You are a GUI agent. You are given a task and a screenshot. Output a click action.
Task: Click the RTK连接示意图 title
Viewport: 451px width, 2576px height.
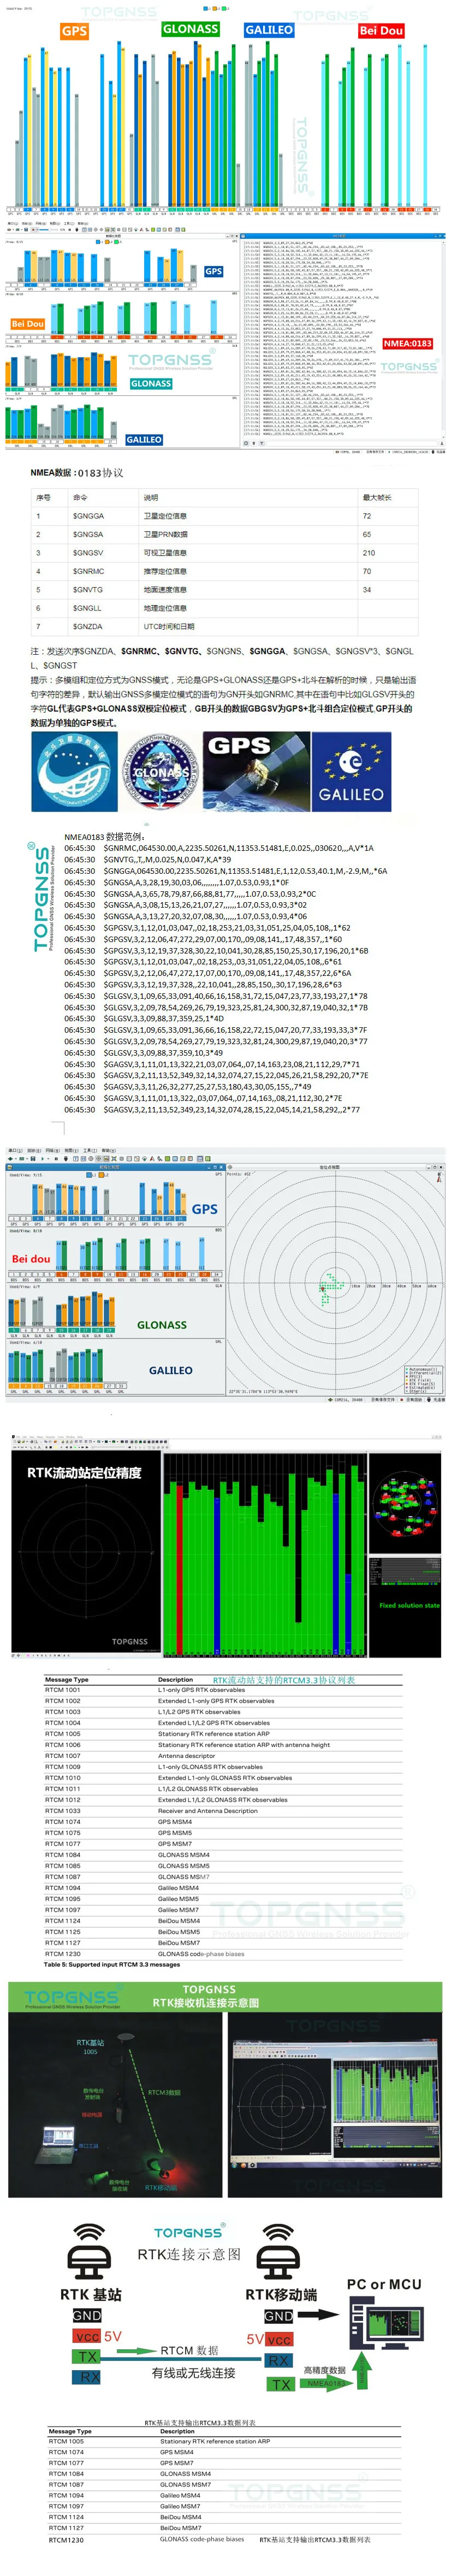coord(189,2254)
